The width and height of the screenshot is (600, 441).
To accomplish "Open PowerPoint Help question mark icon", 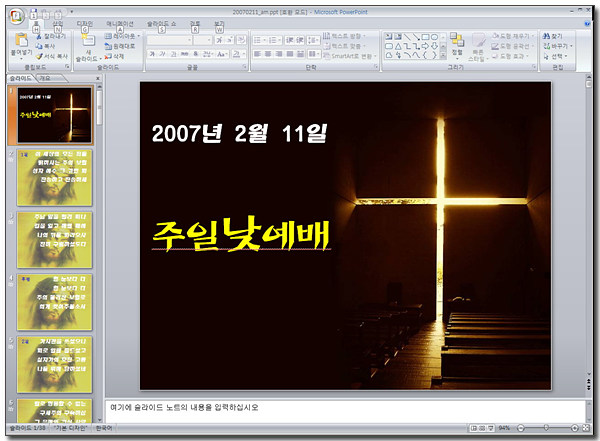I will (587, 24).
